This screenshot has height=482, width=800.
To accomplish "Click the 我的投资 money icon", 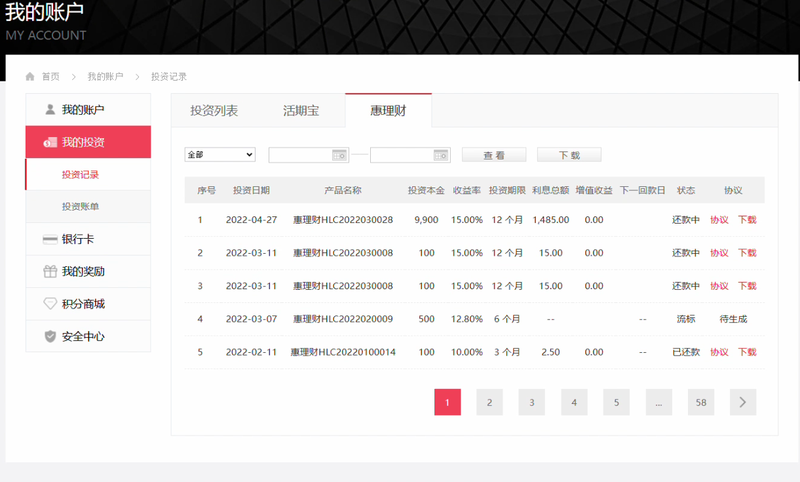I will click(50, 142).
